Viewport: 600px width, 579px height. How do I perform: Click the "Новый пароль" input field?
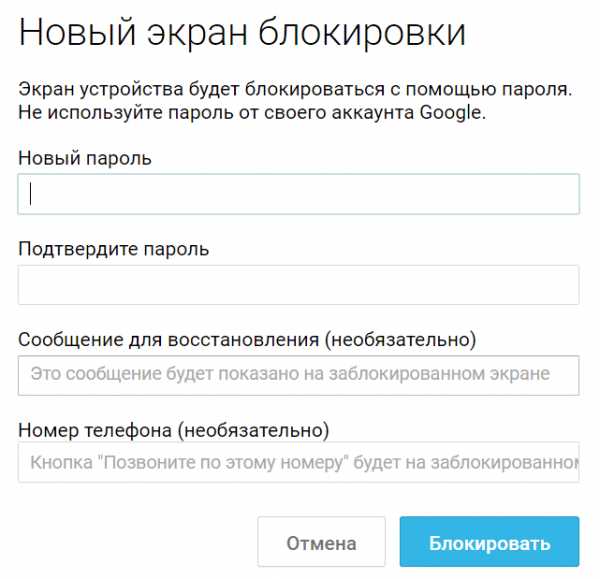tap(298, 194)
